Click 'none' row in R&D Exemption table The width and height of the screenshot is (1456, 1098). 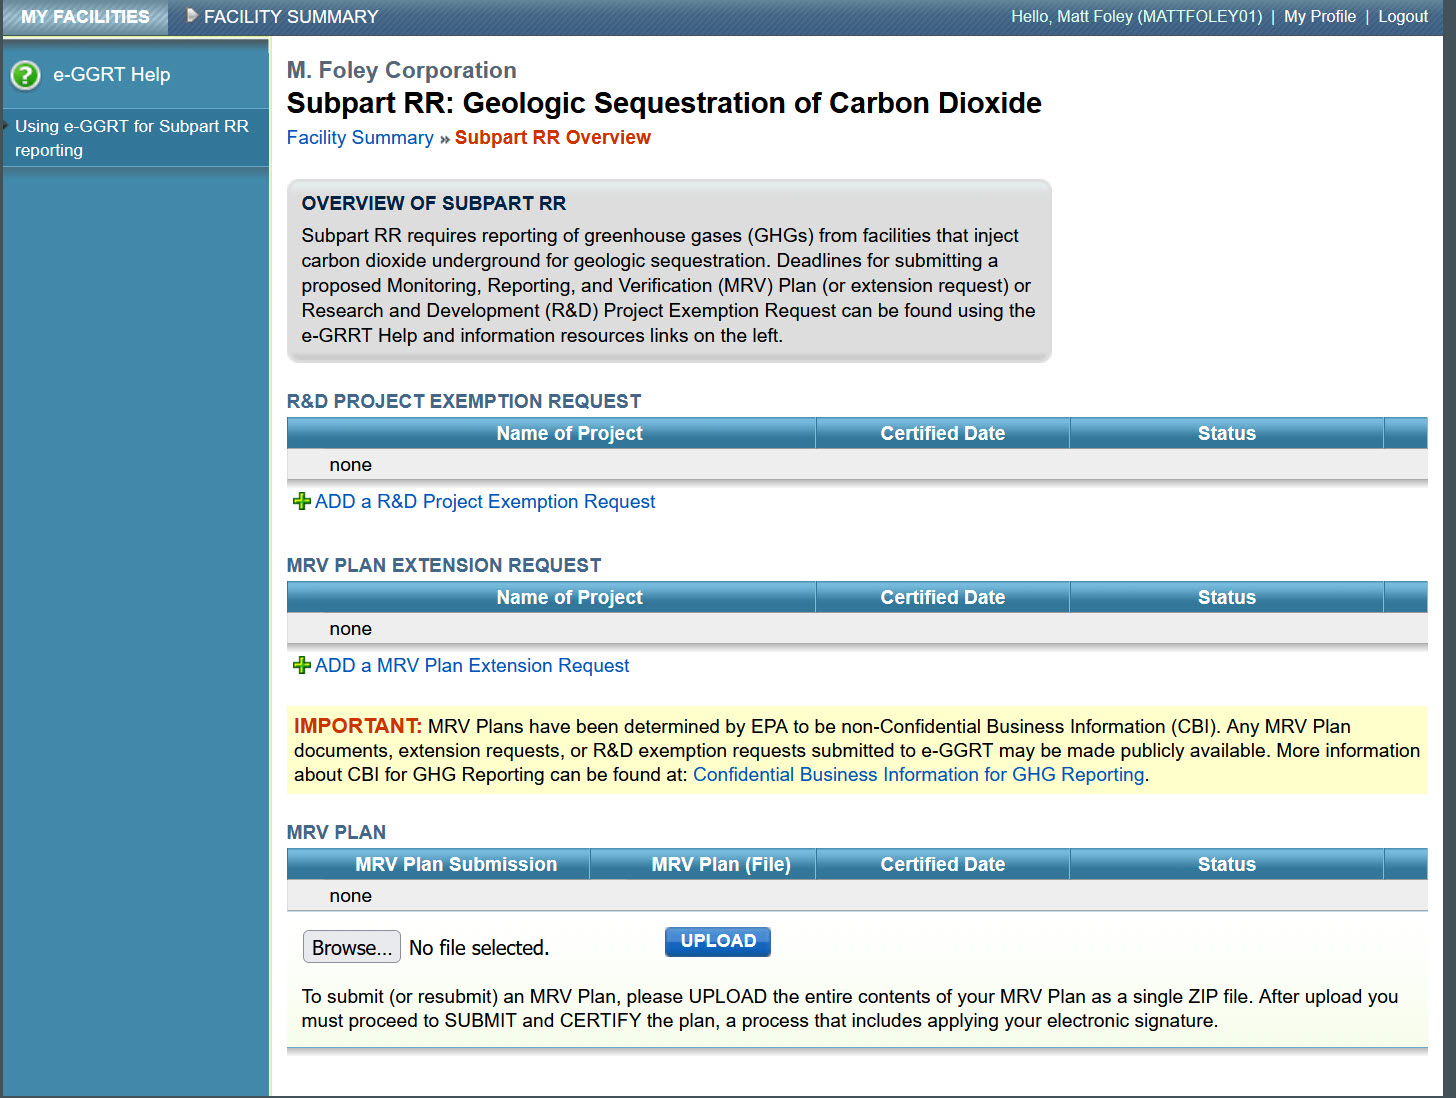click(857, 465)
